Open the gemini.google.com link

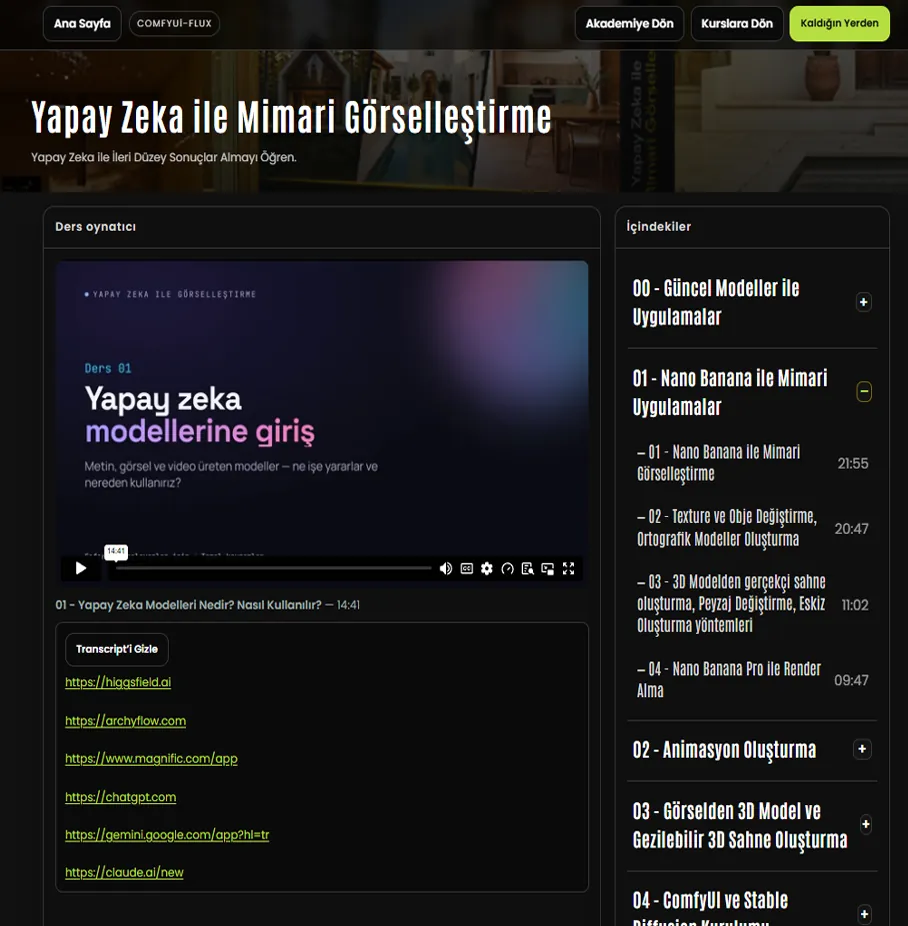(x=167, y=834)
